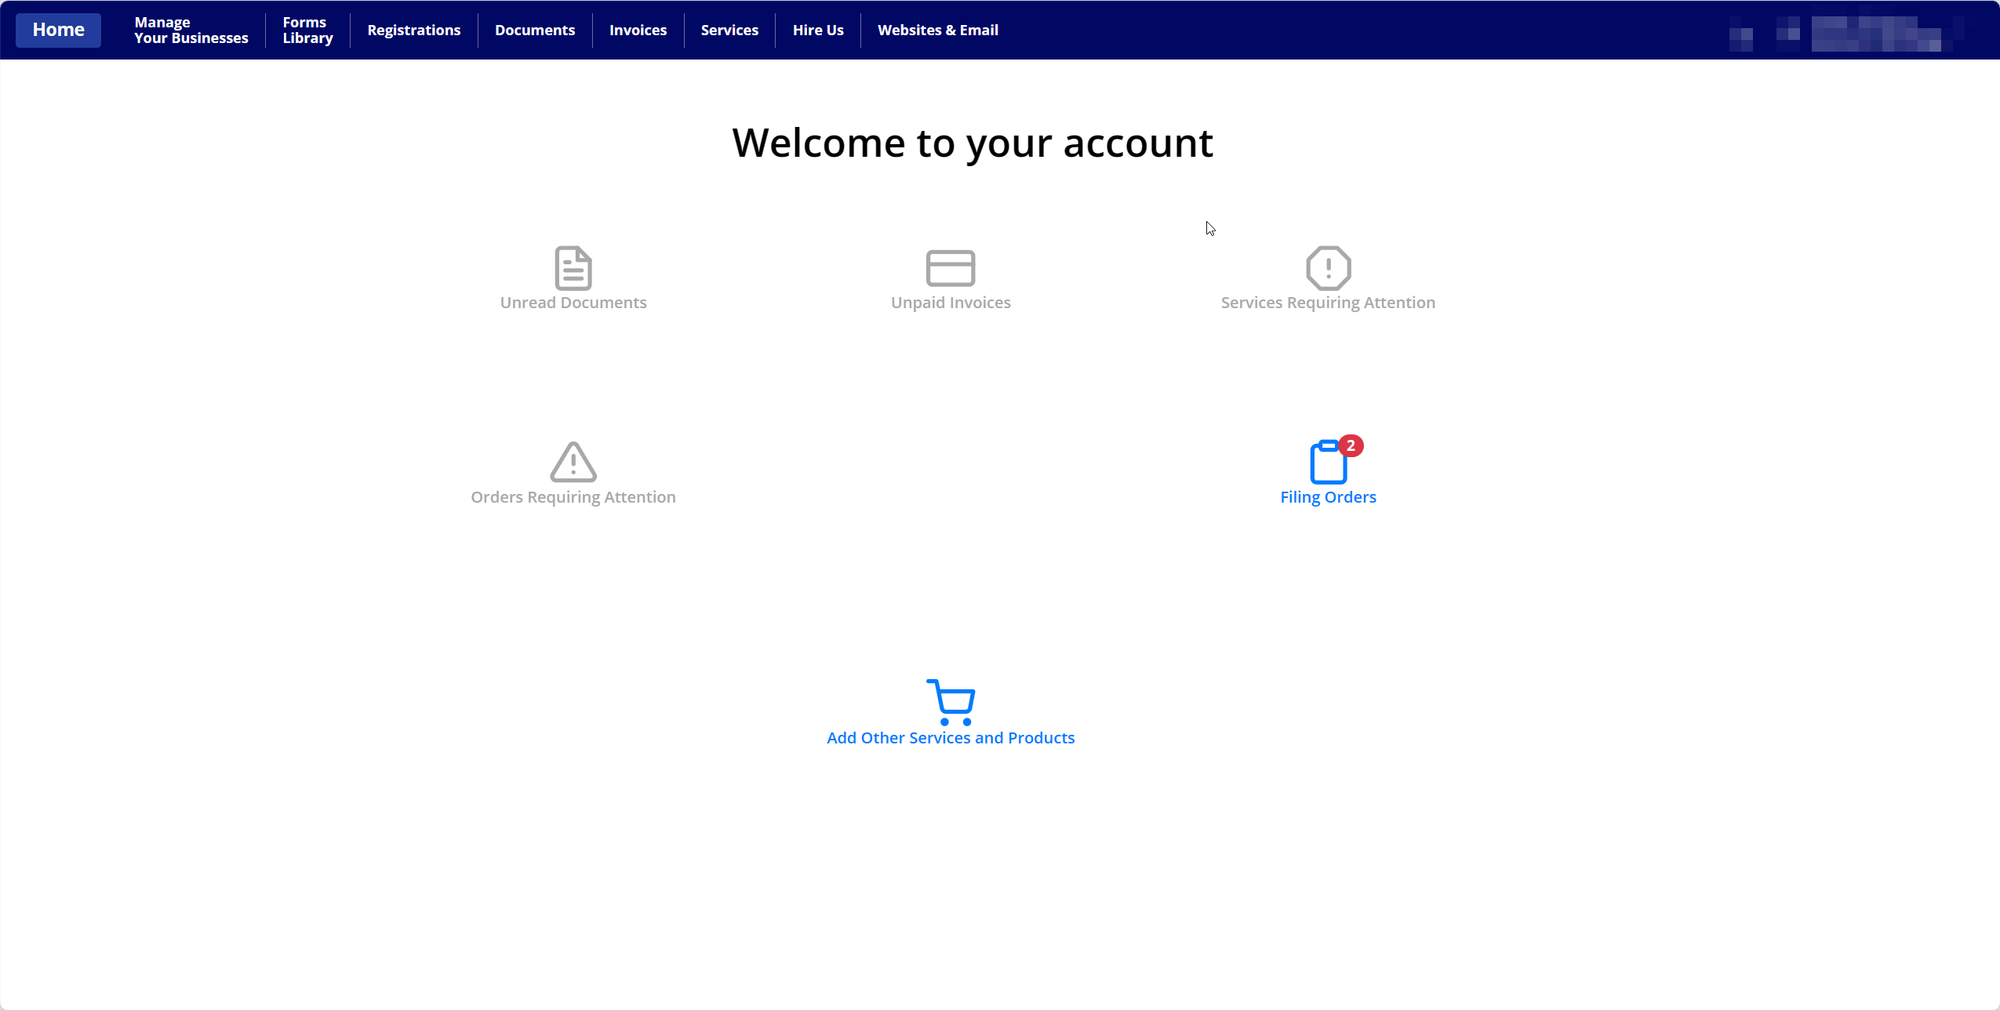Open Manage Your Businesses menu
This screenshot has width=2000, height=1010.
(191, 30)
